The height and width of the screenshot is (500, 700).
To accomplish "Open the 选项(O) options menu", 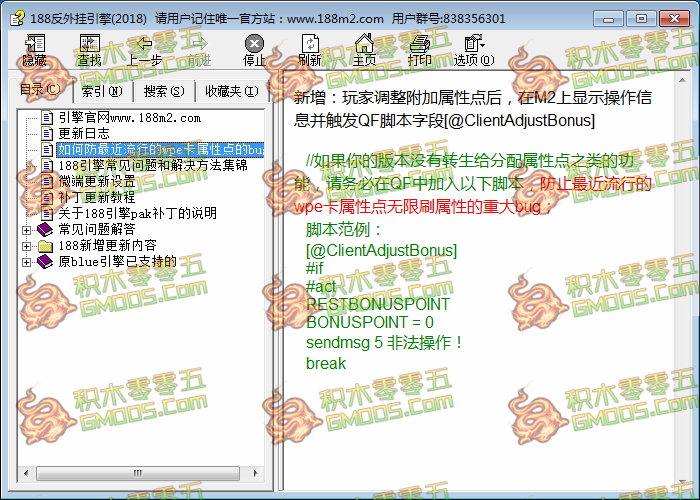I will point(474,50).
